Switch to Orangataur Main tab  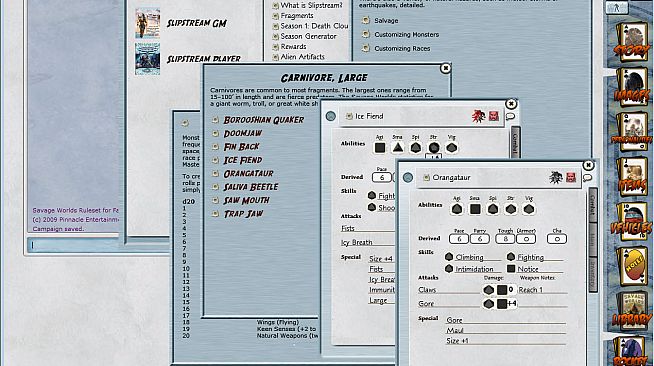(593, 240)
